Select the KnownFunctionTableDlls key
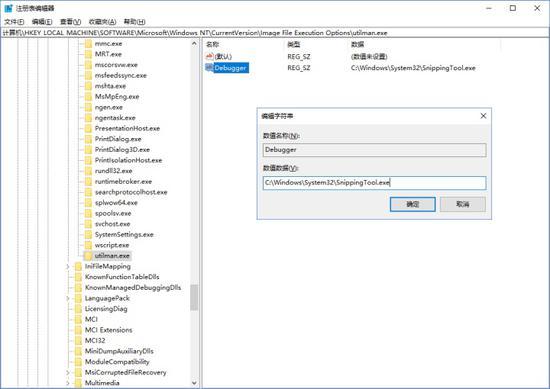This screenshot has width=550, height=389. click(x=122, y=277)
